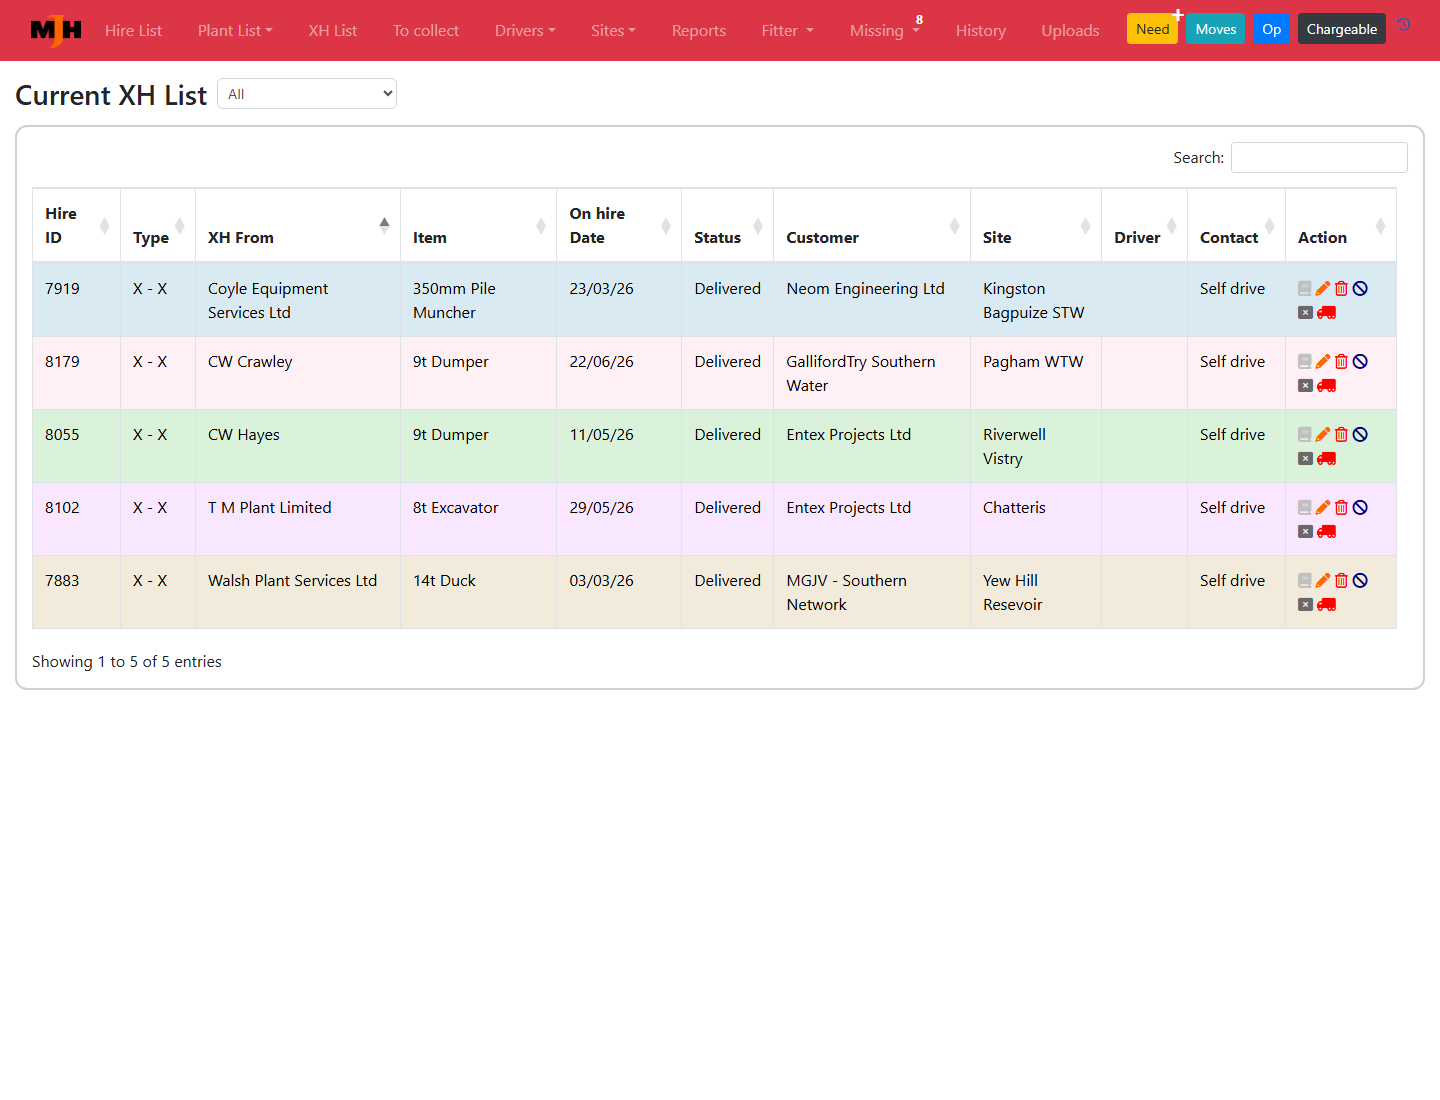The width and height of the screenshot is (1440, 1100).
Task: Click the history clock icon beside Chargeable
Action: click(1404, 25)
